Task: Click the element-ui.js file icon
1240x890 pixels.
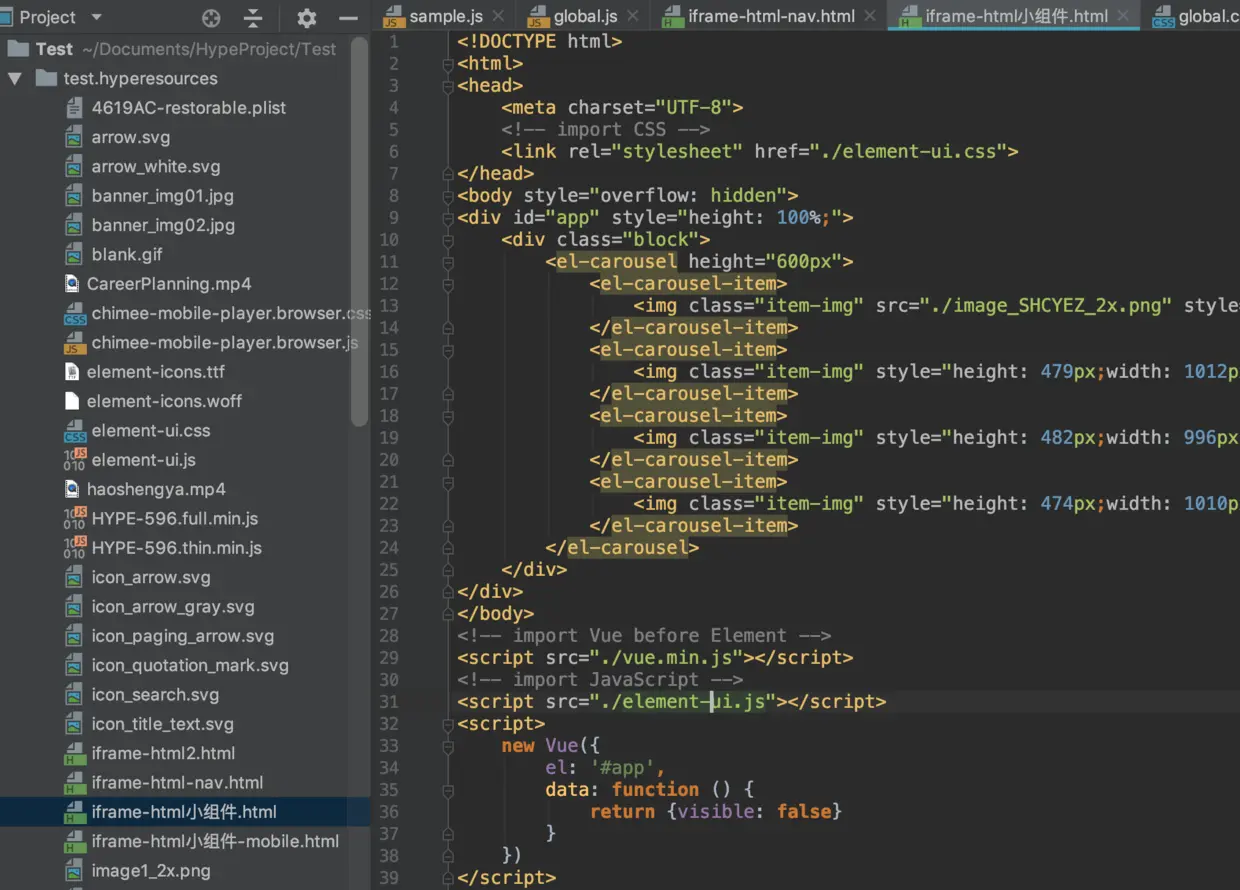Action: coord(75,460)
